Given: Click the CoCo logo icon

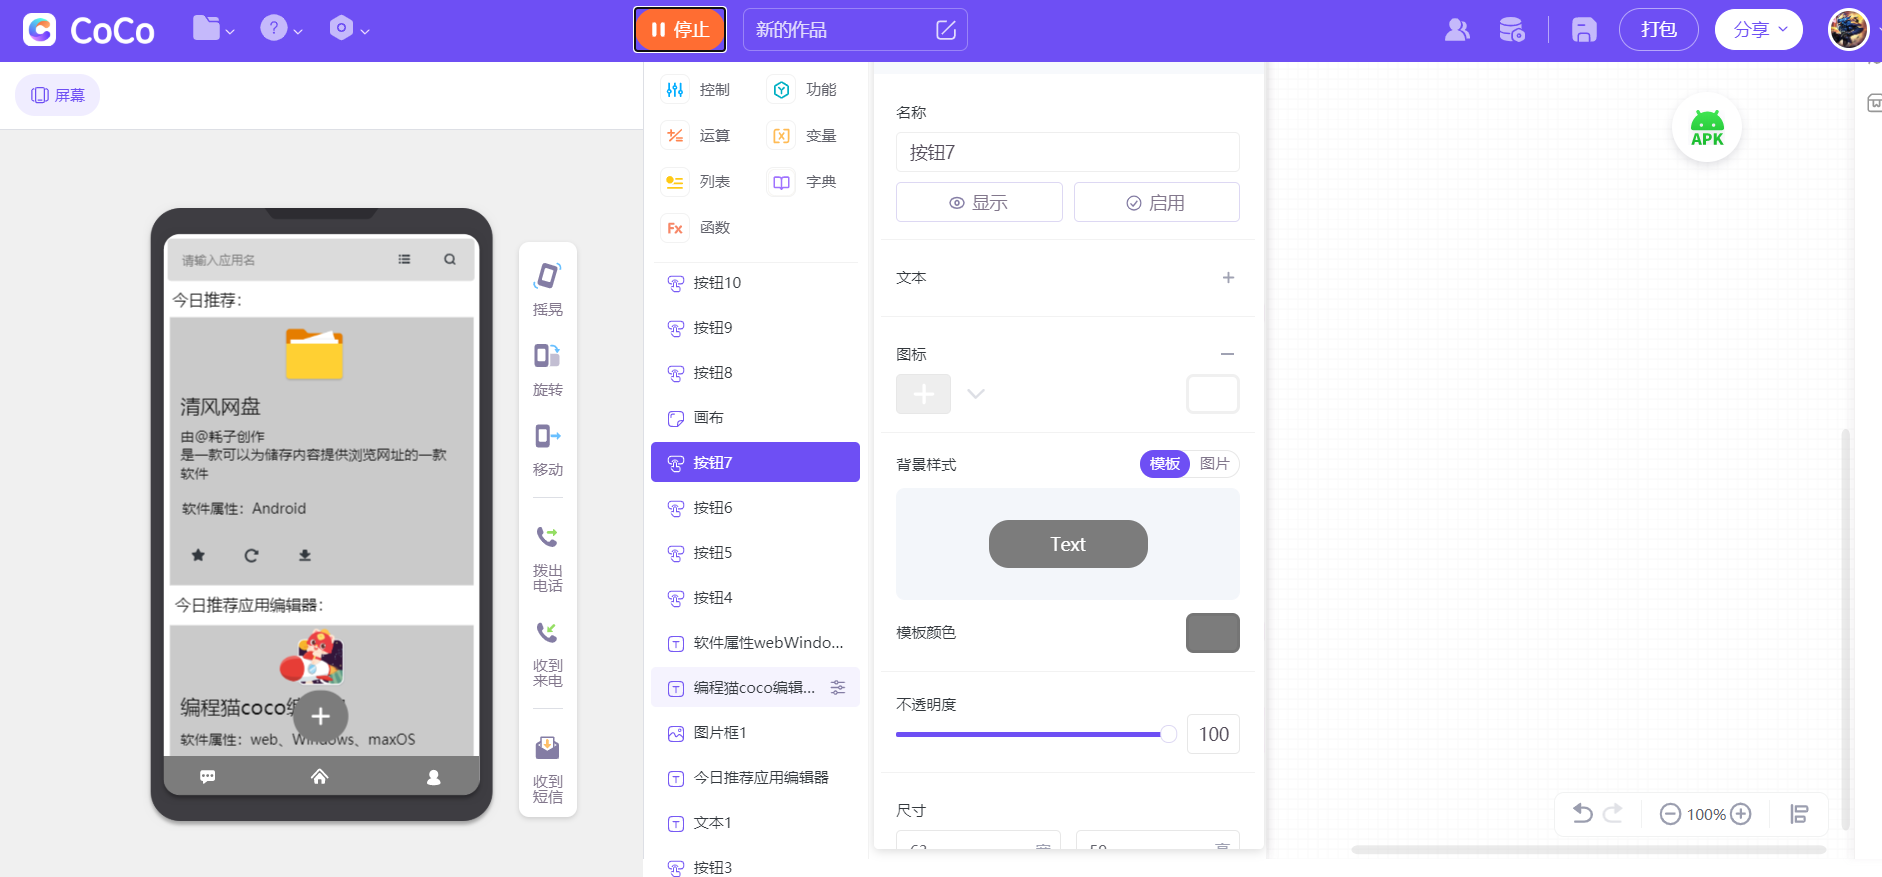Looking at the screenshot, I should point(40,30).
